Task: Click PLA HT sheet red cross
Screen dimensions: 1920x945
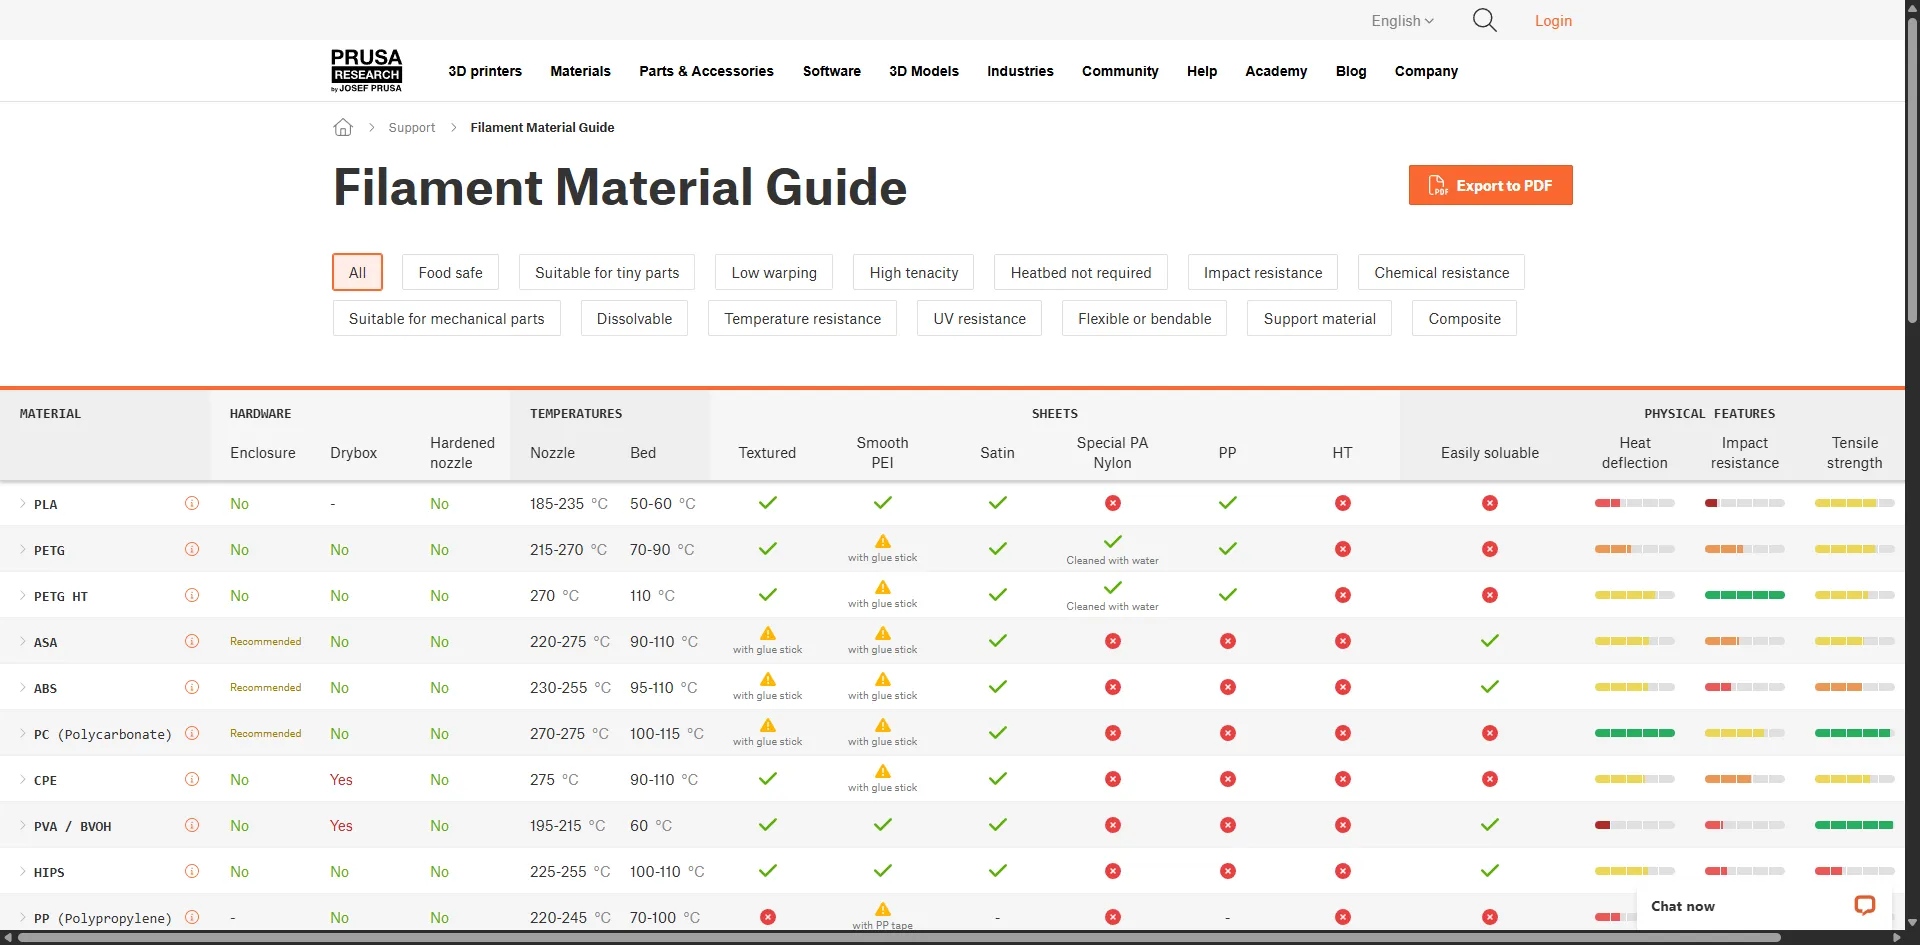Action: [x=1343, y=503]
